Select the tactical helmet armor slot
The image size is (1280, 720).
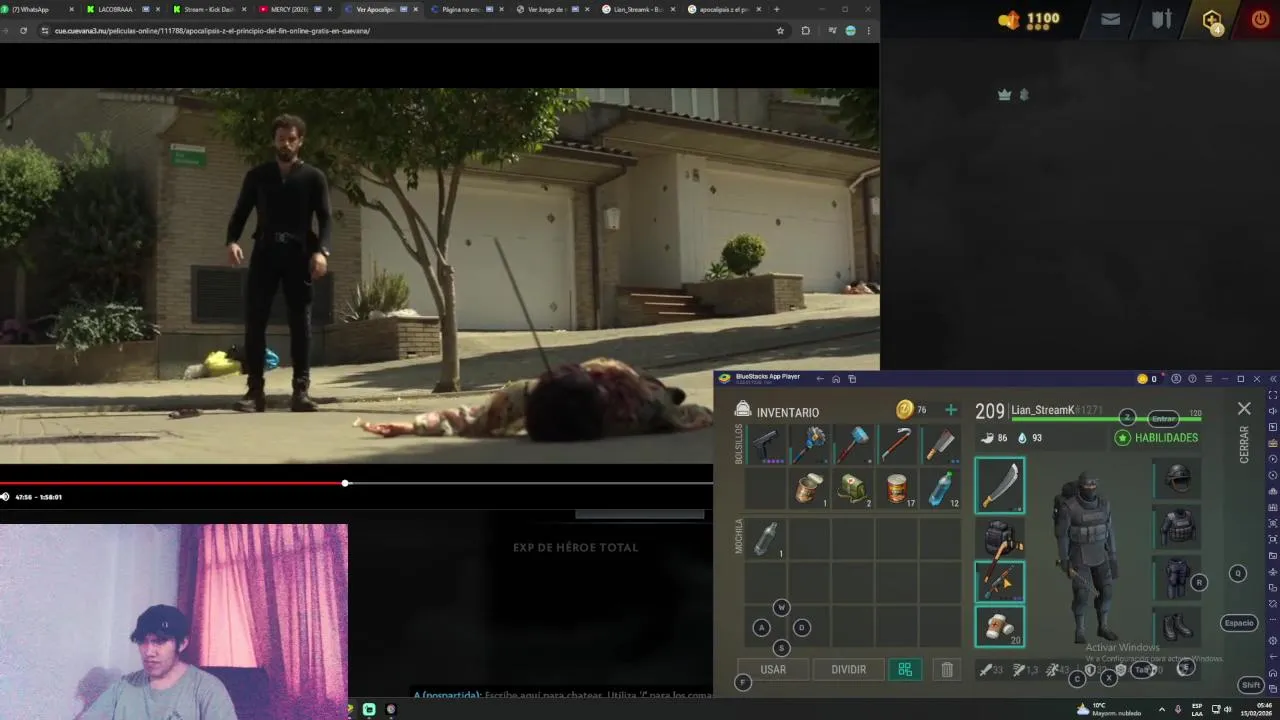(1177, 478)
